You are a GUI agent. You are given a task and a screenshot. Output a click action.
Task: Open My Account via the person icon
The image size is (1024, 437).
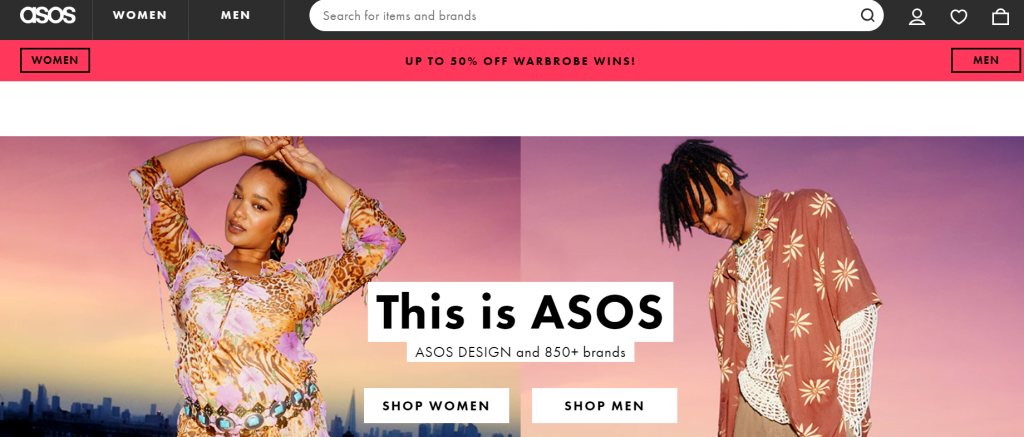tap(917, 17)
